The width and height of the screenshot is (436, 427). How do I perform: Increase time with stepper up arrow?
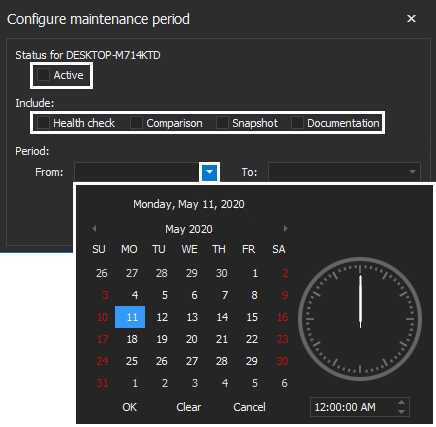click(401, 403)
